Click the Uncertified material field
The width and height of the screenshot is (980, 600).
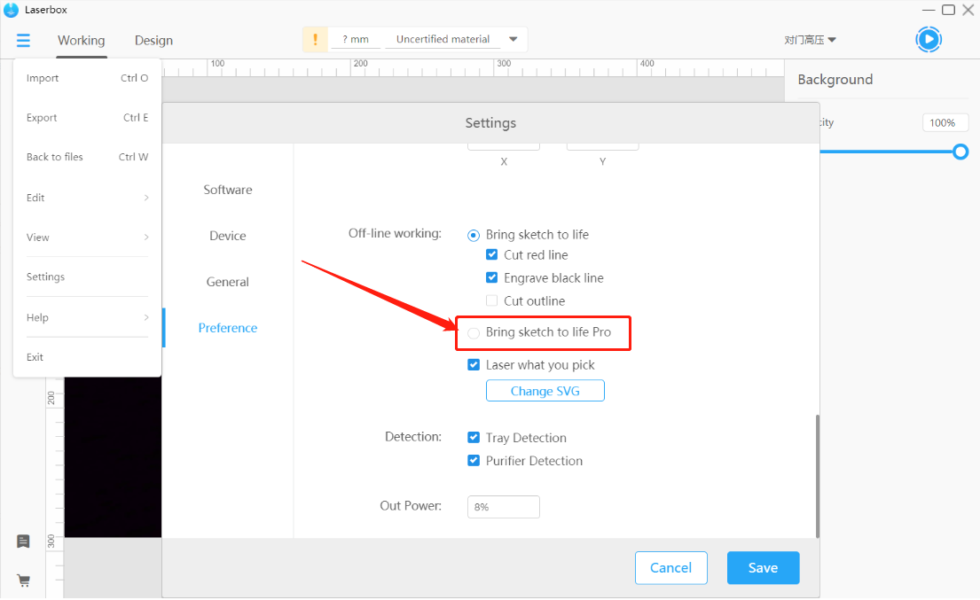(x=442, y=39)
